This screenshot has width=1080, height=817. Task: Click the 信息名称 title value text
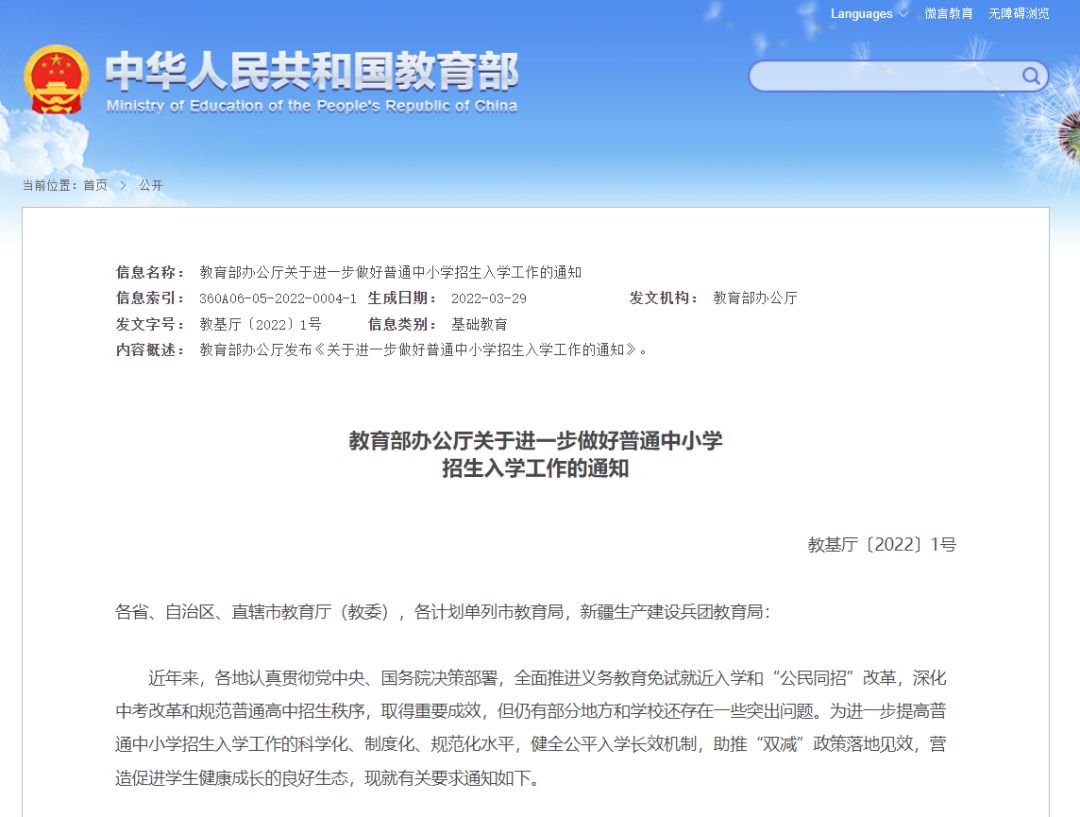(391, 272)
